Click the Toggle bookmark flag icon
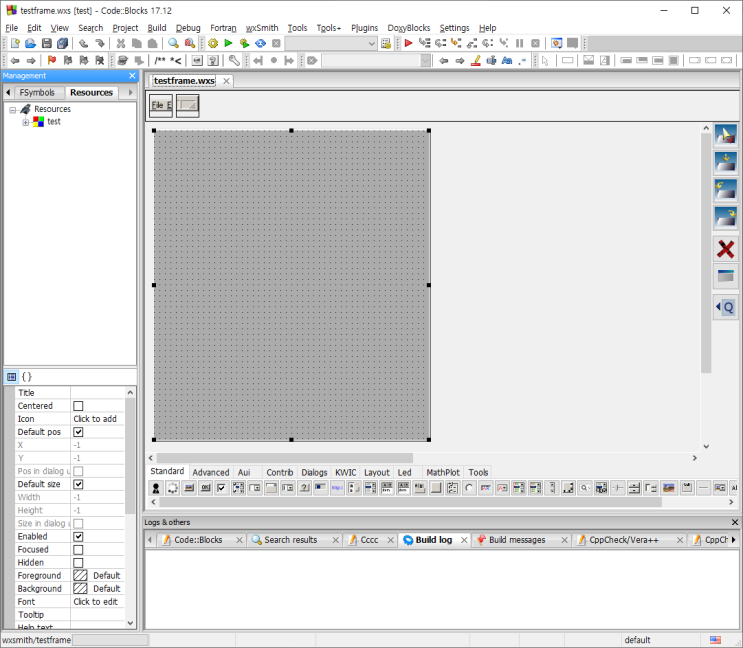This screenshot has height=648, width=743. pyautogui.click(x=52, y=60)
